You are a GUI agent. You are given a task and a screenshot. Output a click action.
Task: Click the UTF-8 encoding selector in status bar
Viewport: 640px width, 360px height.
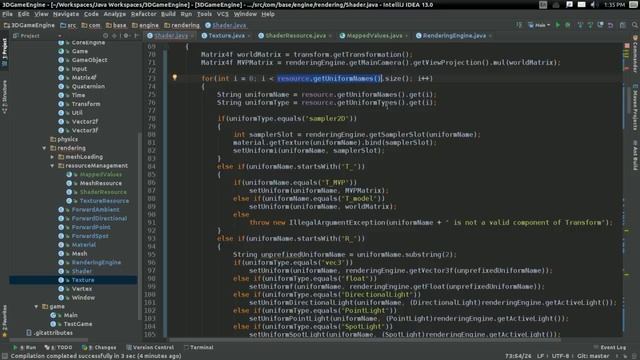click(x=560, y=356)
